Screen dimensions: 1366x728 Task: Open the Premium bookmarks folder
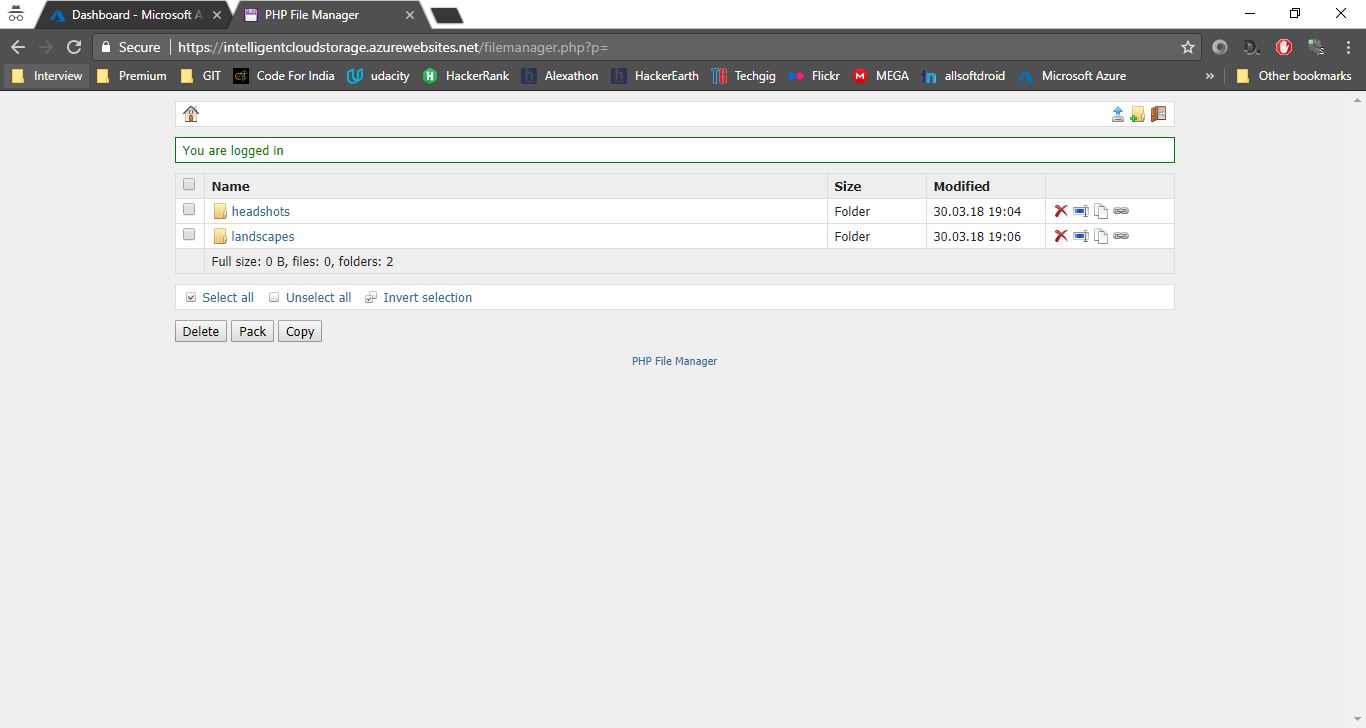(131, 76)
